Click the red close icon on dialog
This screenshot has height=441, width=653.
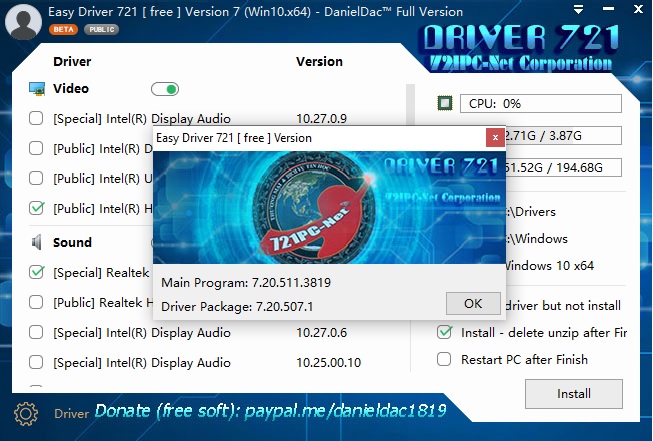click(494, 137)
